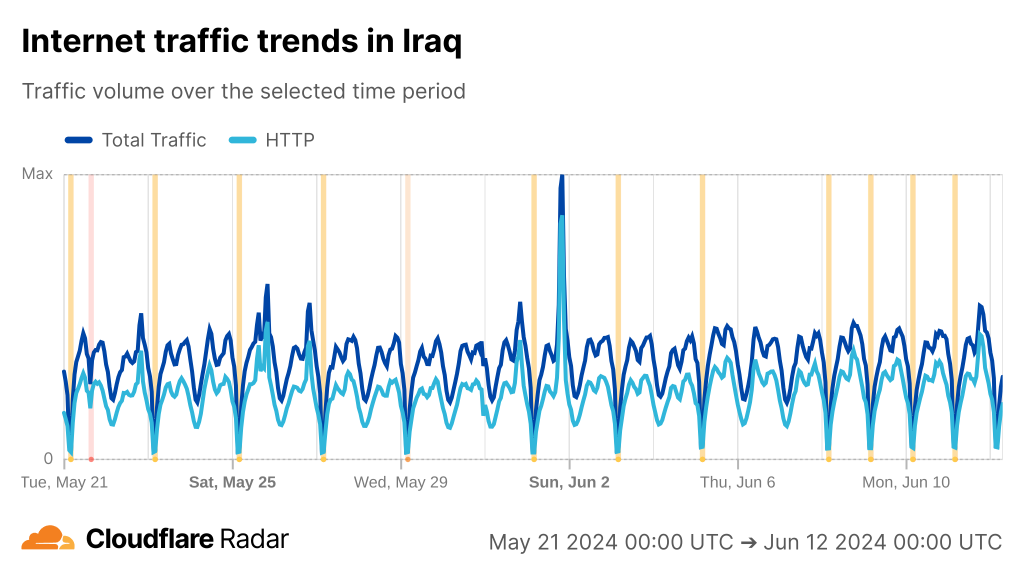Image resolution: width=1024 pixels, height=576 pixels.
Task: Click the Sun, Jun 2 date label
Action: 569,482
